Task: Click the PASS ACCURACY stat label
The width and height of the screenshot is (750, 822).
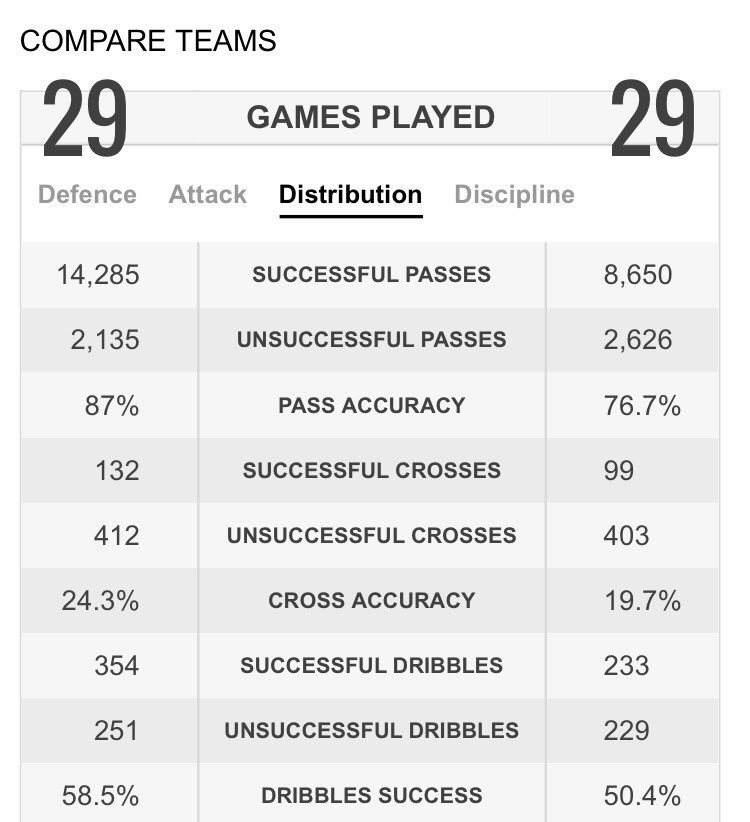Action: coord(371,405)
